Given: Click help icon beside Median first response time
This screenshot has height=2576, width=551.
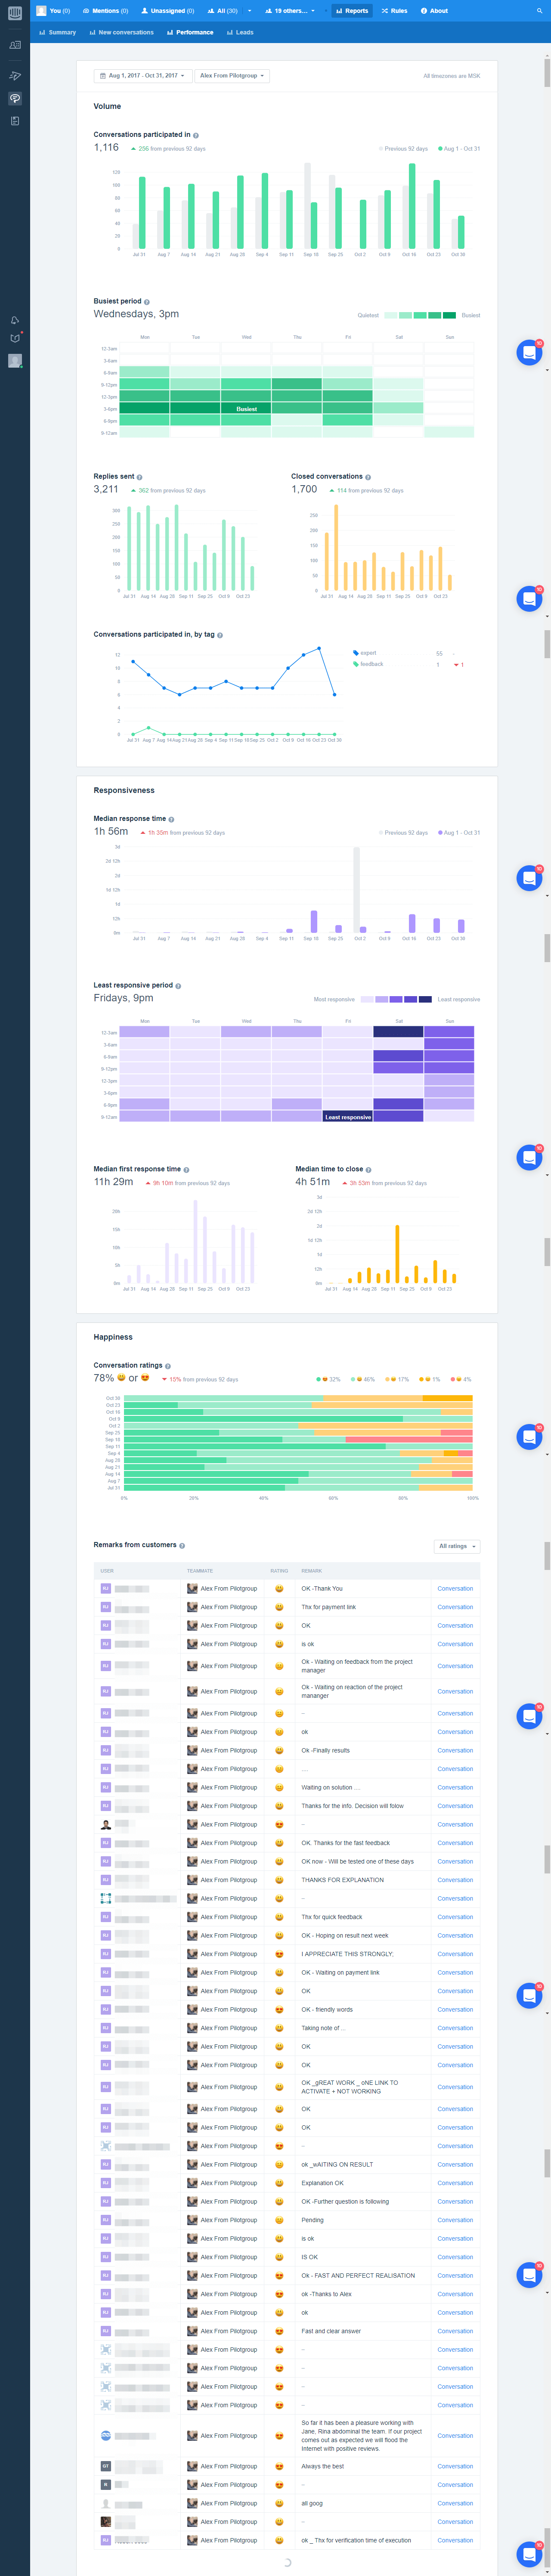Looking at the screenshot, I should [x=186, y=1169].
